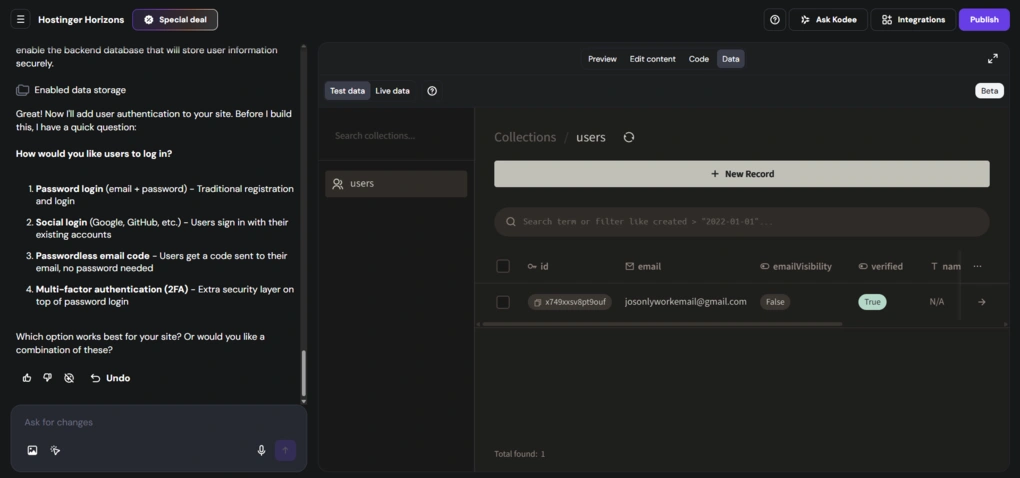This screenshot has width=1020, height=478.
Task: Switch to Live data
Action: click(x=392, y=91)
